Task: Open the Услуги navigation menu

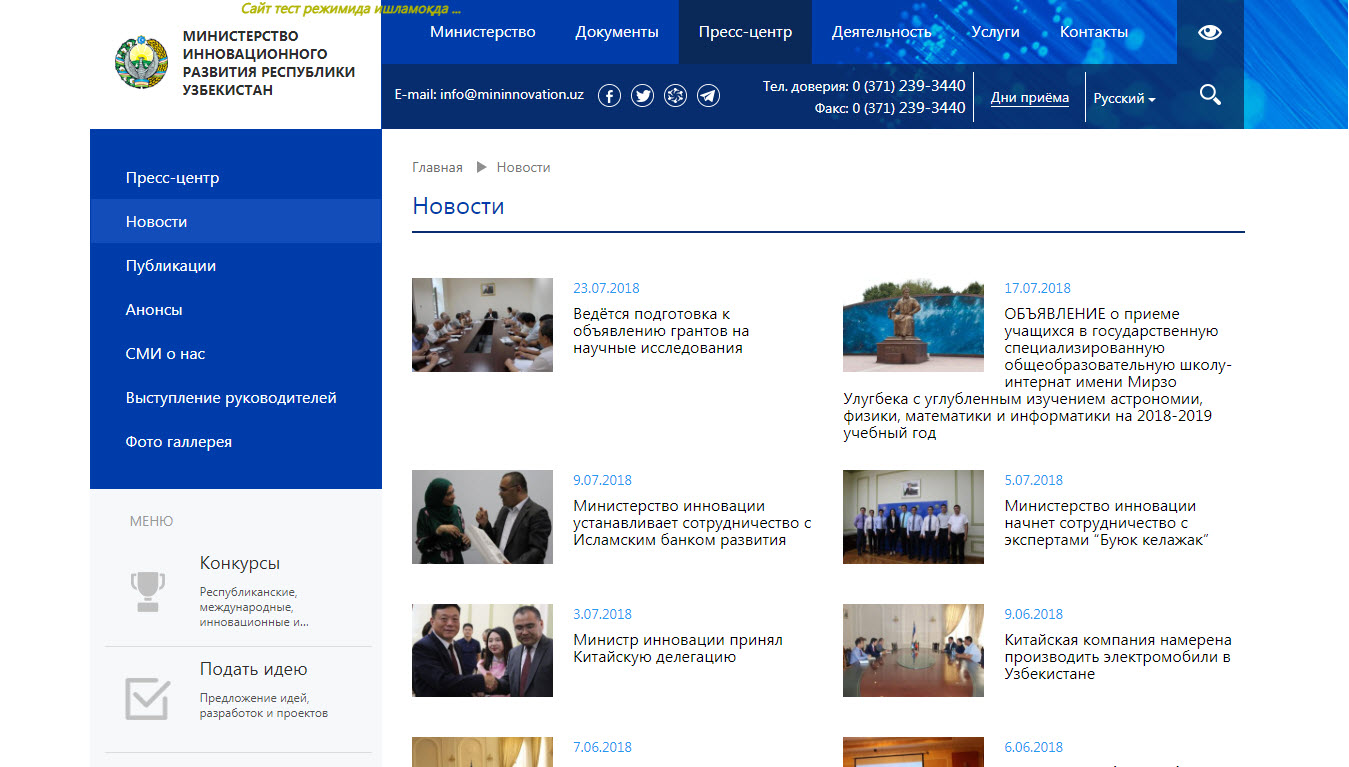Action: (995, 32)
